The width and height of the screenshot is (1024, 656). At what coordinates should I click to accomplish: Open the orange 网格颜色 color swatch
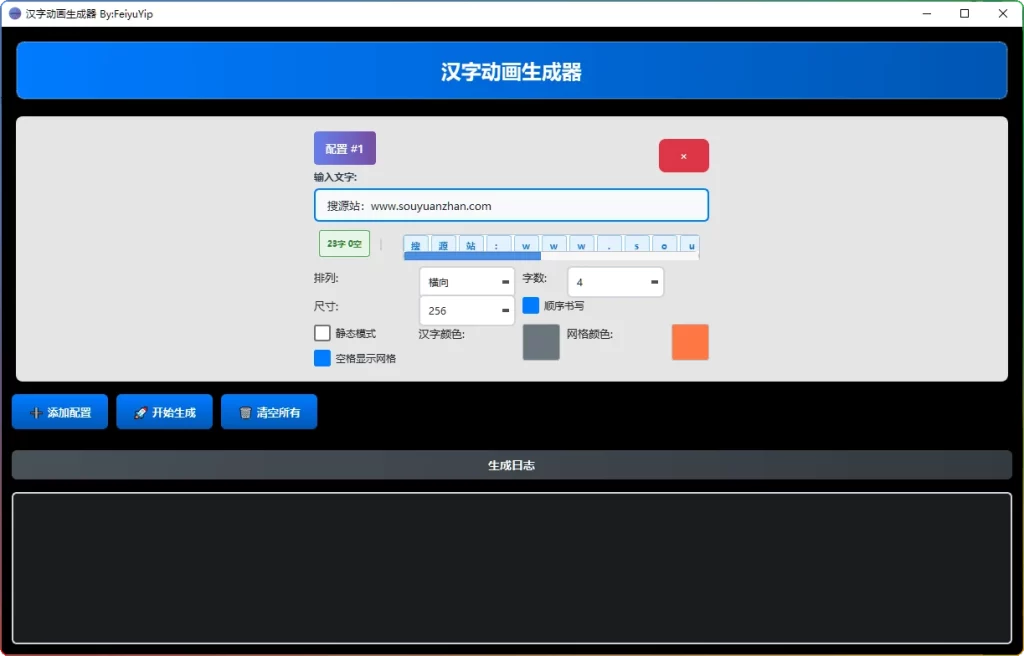click(x=689, y=342)
